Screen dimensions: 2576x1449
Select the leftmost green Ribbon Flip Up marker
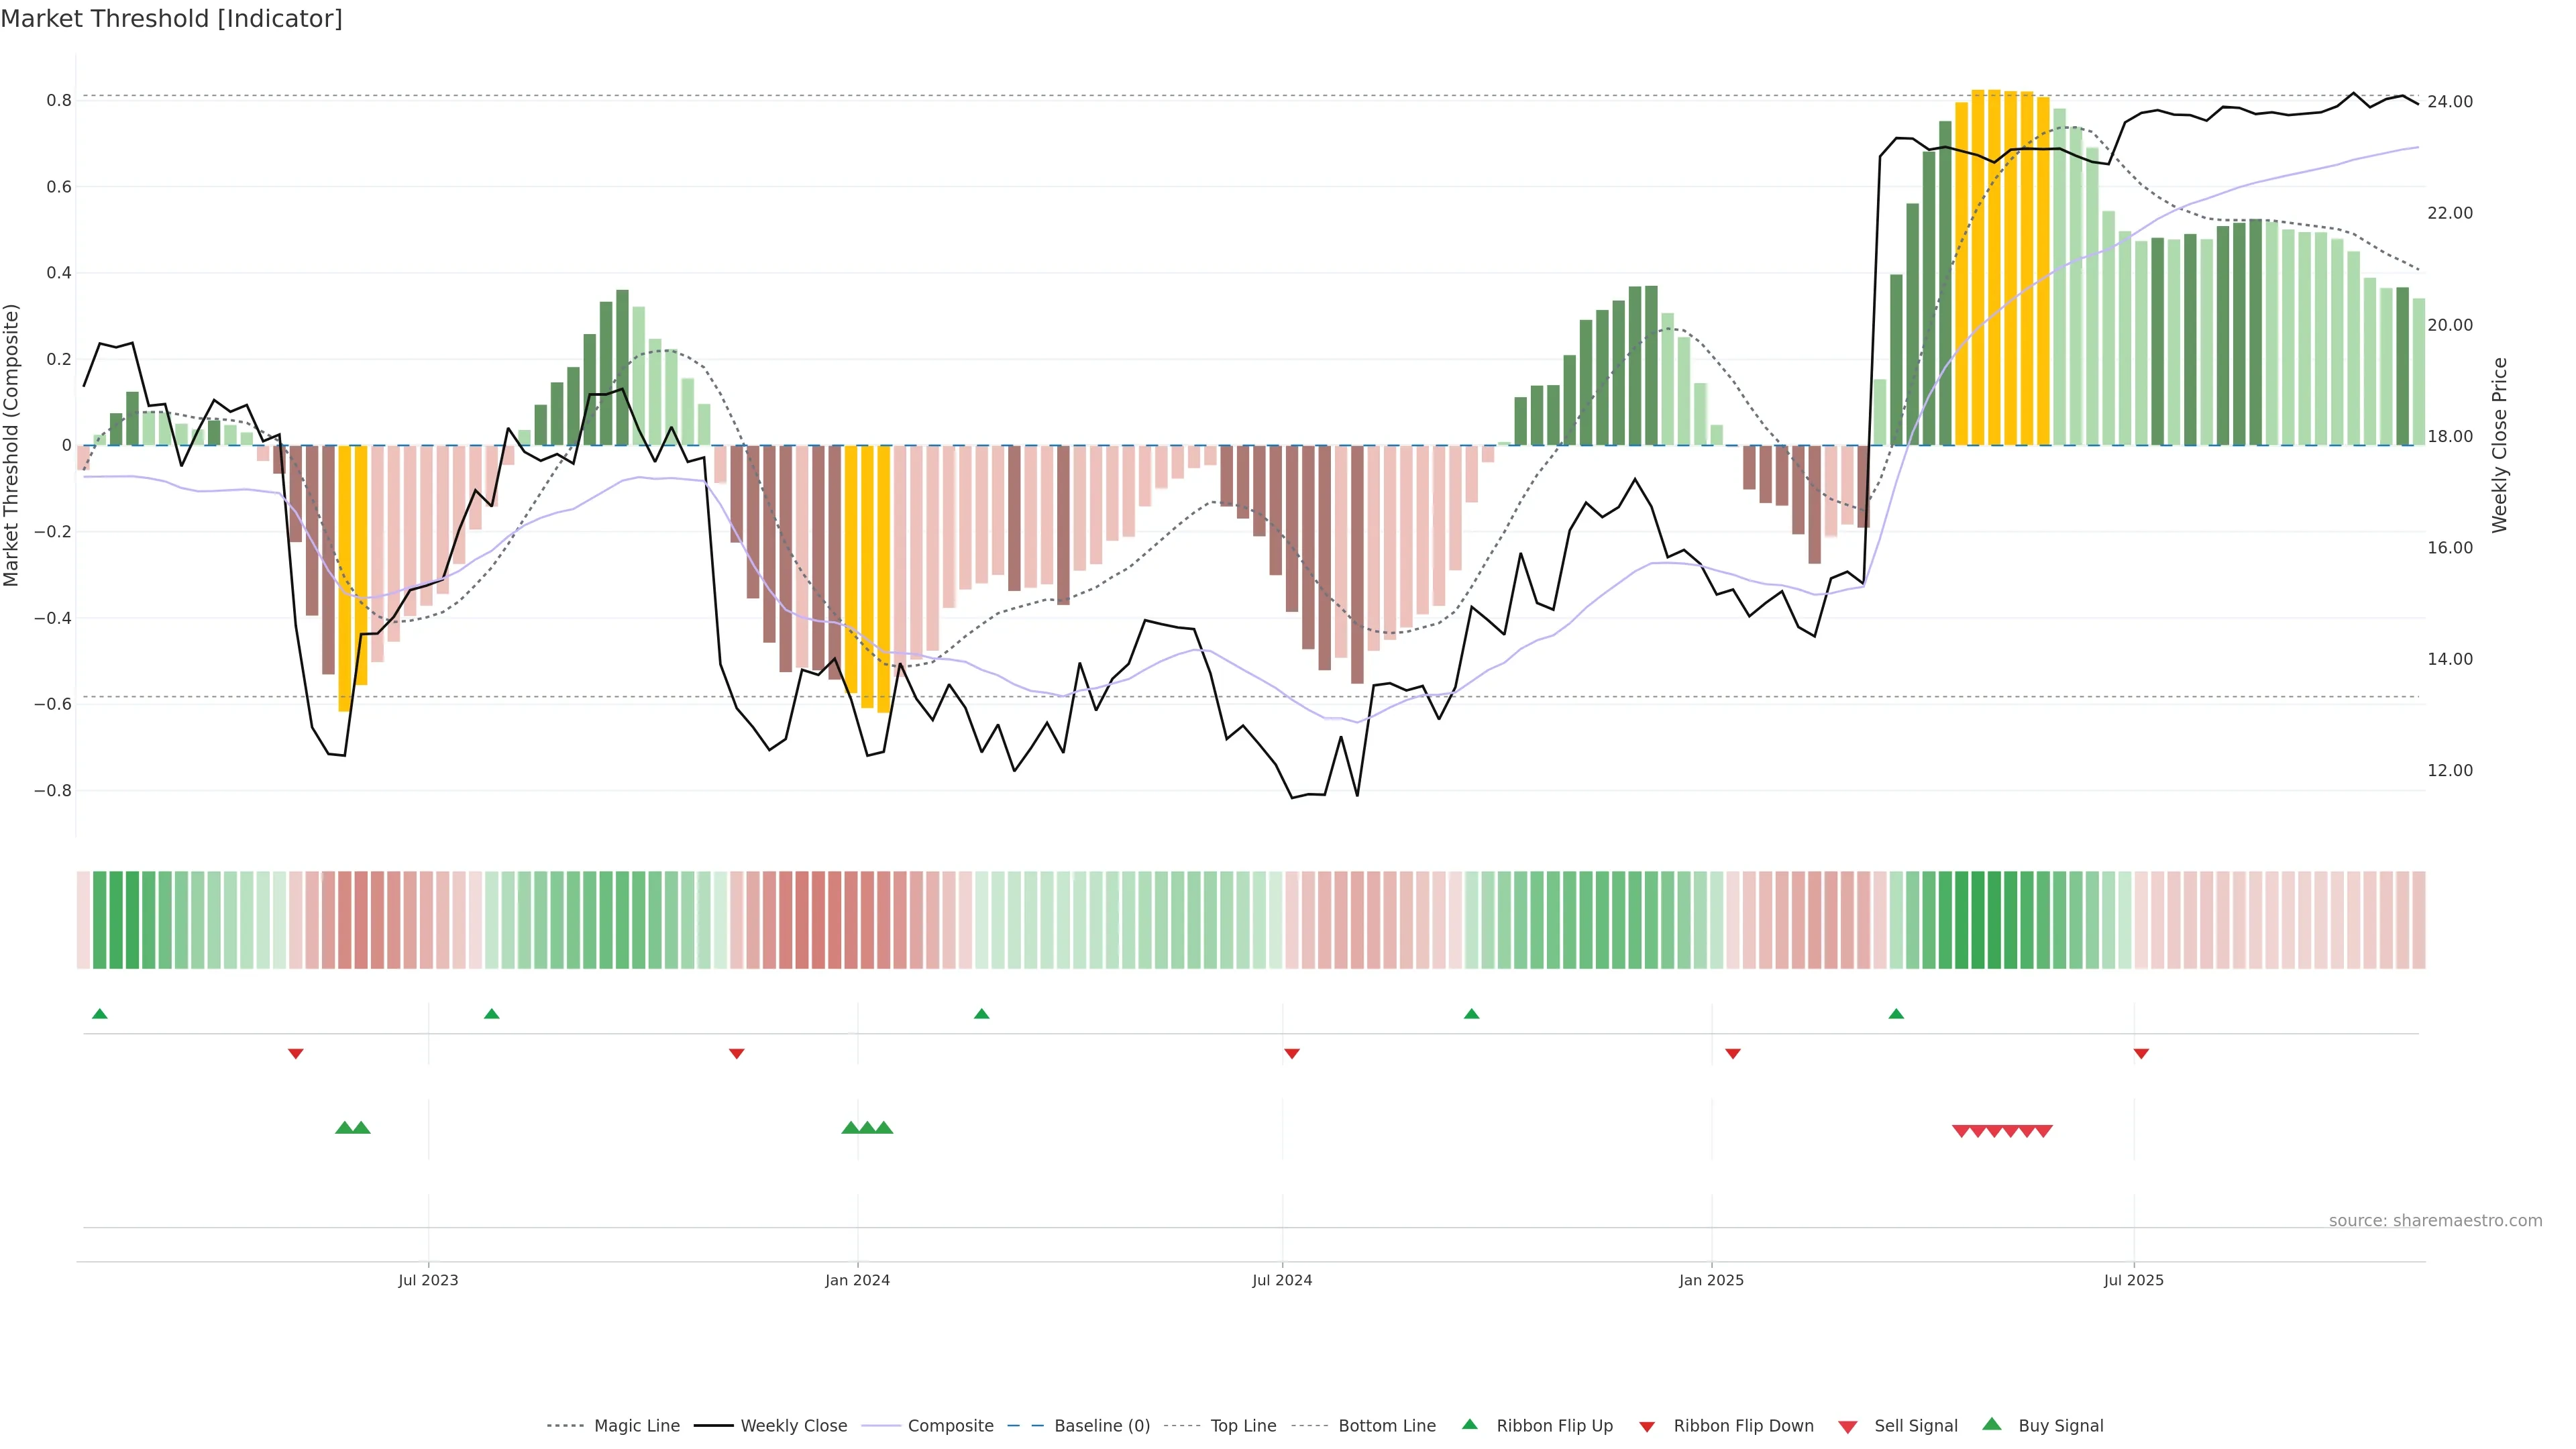(x=100, y=1014)
